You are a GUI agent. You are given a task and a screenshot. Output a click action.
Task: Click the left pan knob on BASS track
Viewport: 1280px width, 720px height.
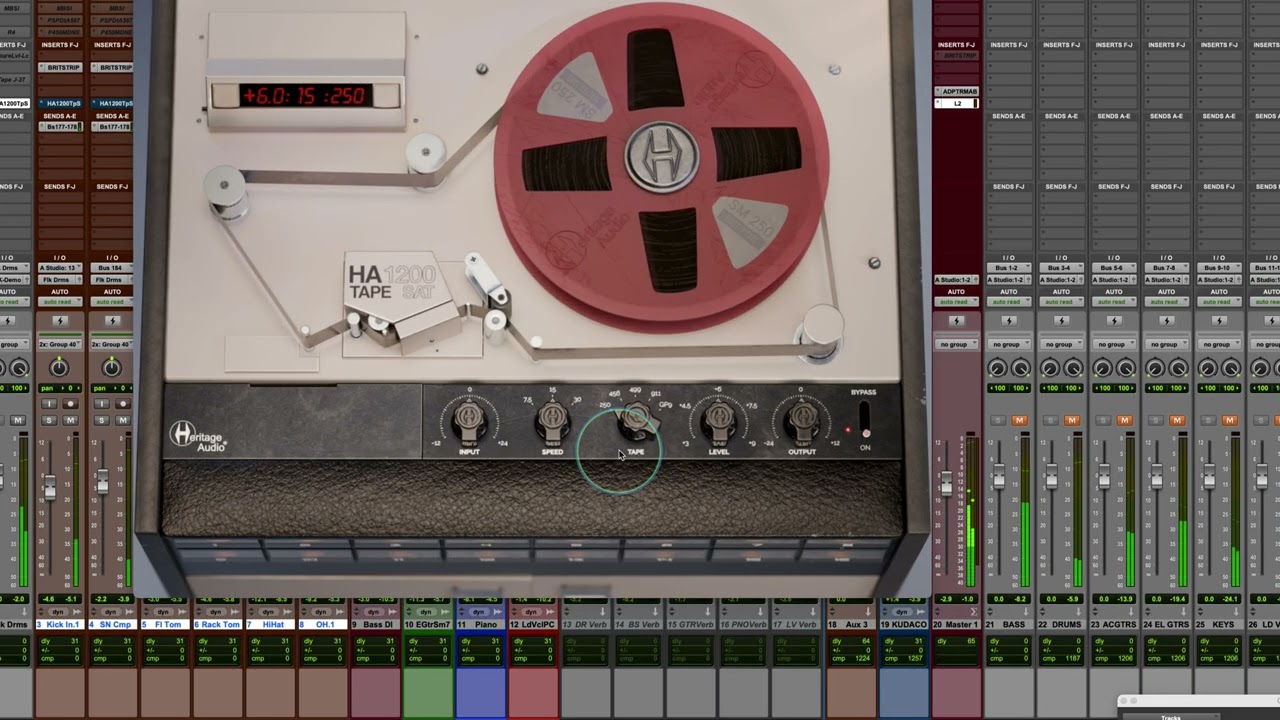[x=997, y=368]
